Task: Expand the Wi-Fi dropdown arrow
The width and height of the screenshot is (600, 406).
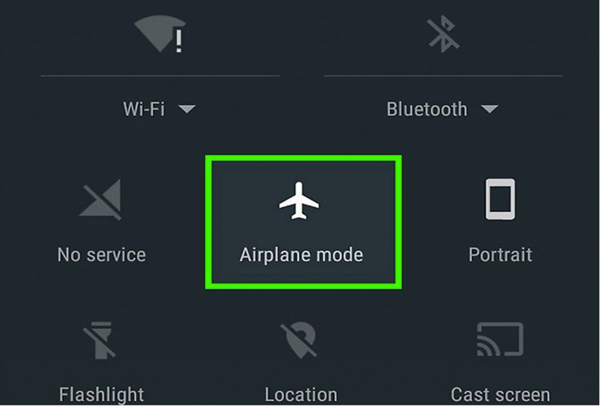Action: (187, 109)
